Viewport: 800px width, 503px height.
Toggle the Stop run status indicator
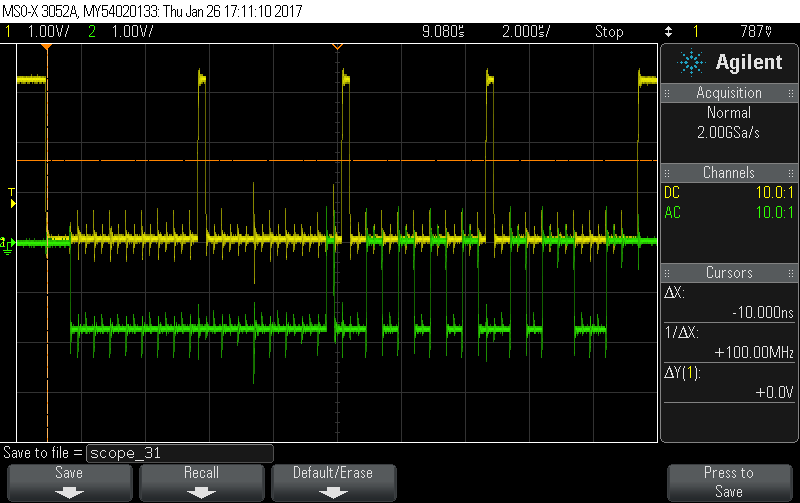(x=608, y=32)
